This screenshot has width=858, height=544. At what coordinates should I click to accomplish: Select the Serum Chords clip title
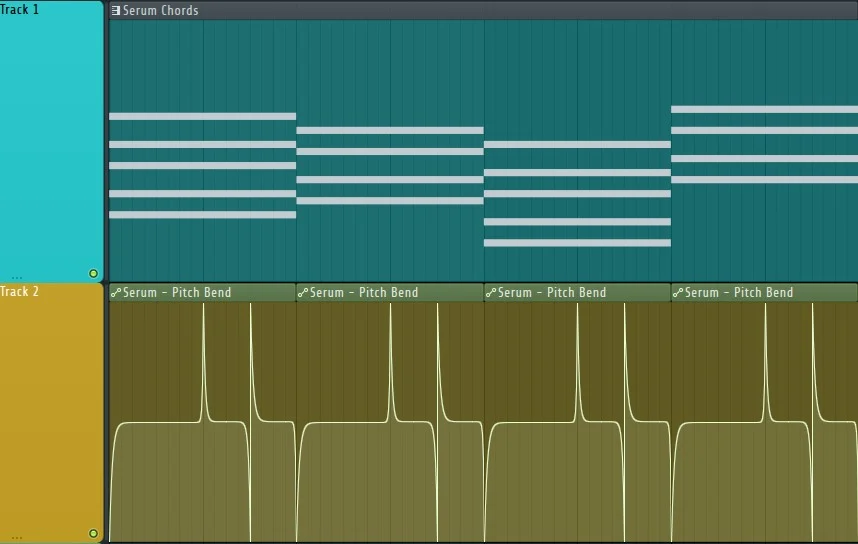160,10
